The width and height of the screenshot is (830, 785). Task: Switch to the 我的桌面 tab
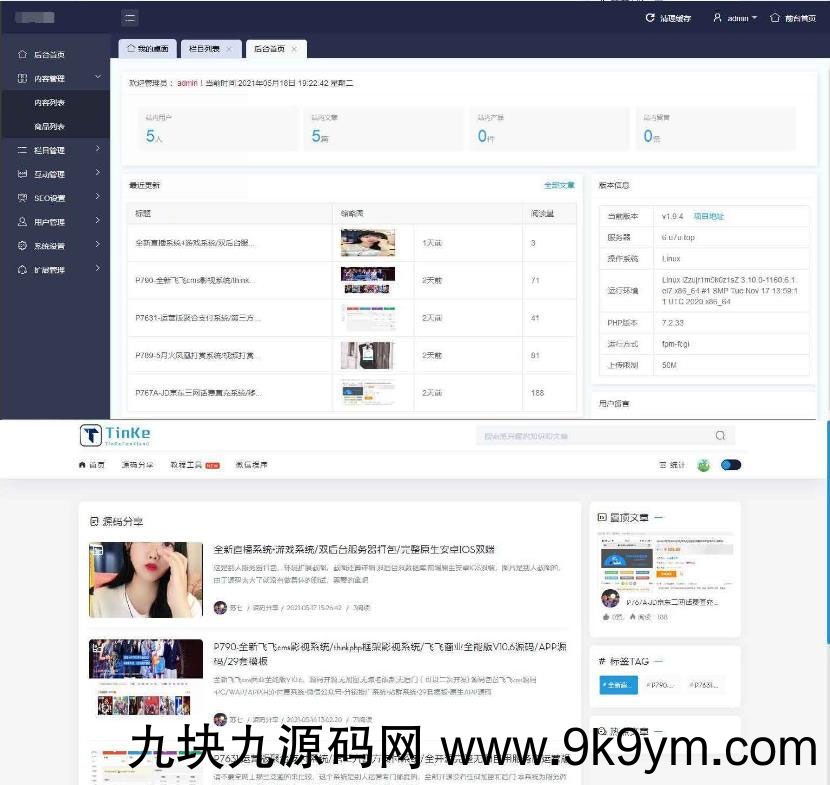pyautogui.click(x=148, y=48)
